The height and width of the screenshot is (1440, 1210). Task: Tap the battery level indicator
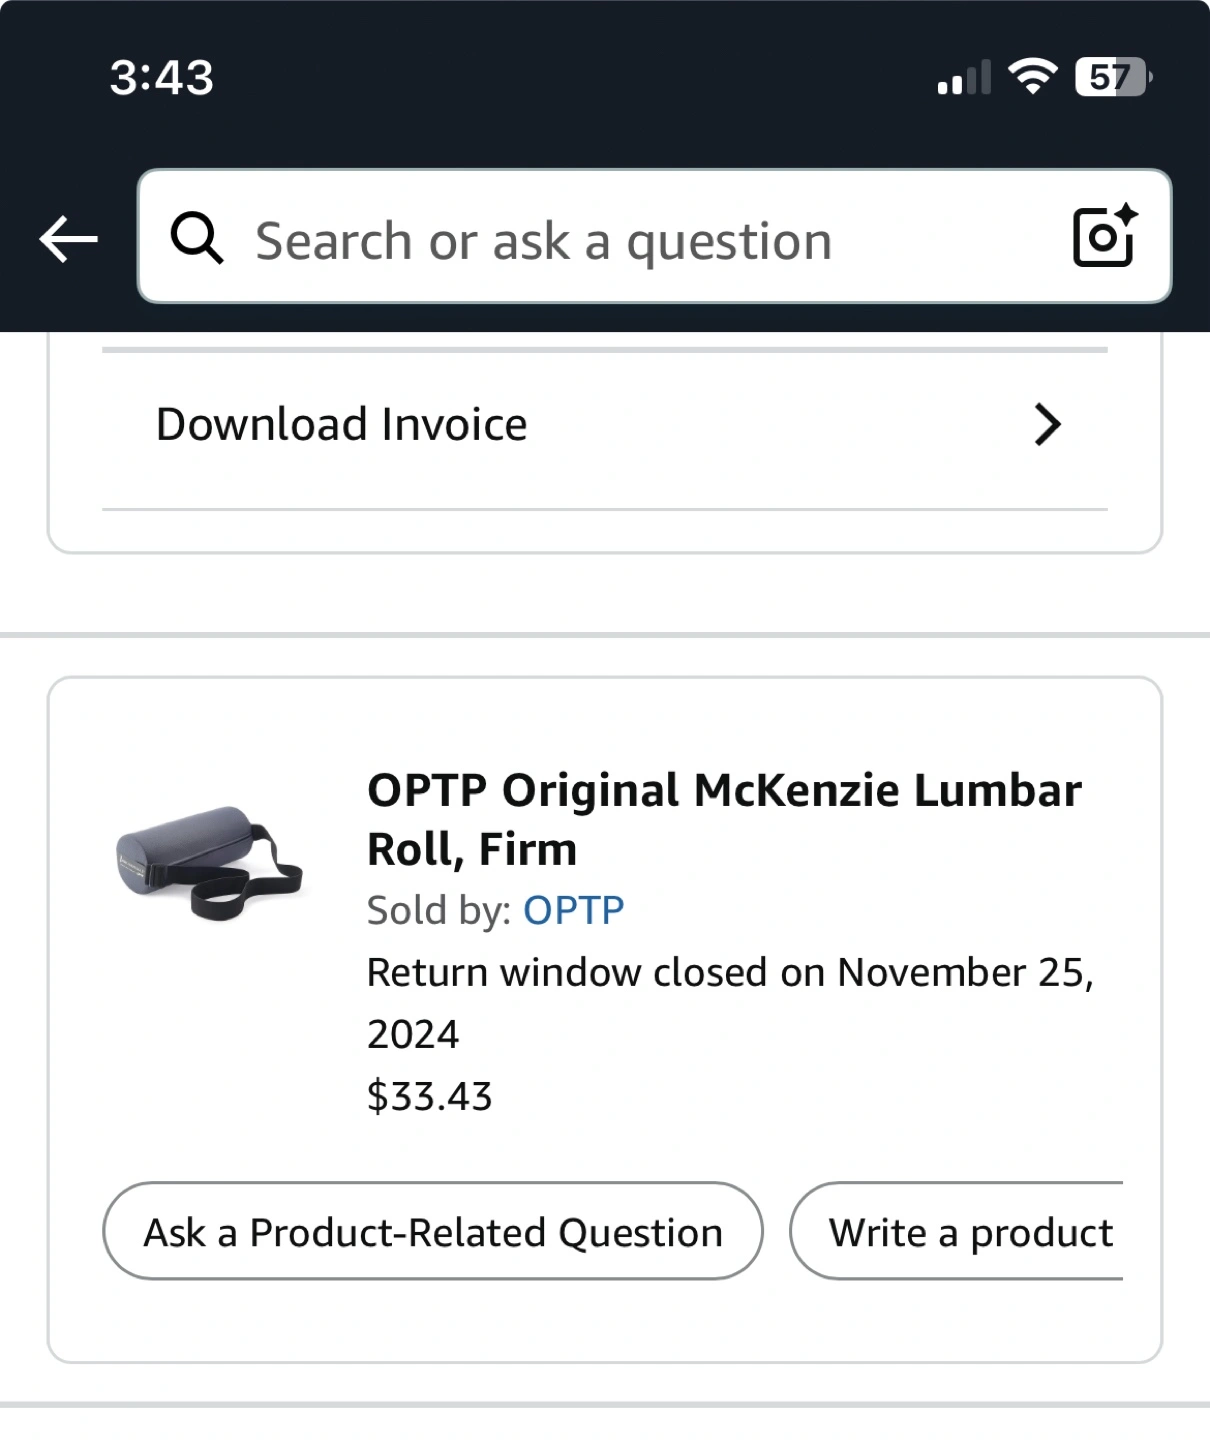[1112, 77]
